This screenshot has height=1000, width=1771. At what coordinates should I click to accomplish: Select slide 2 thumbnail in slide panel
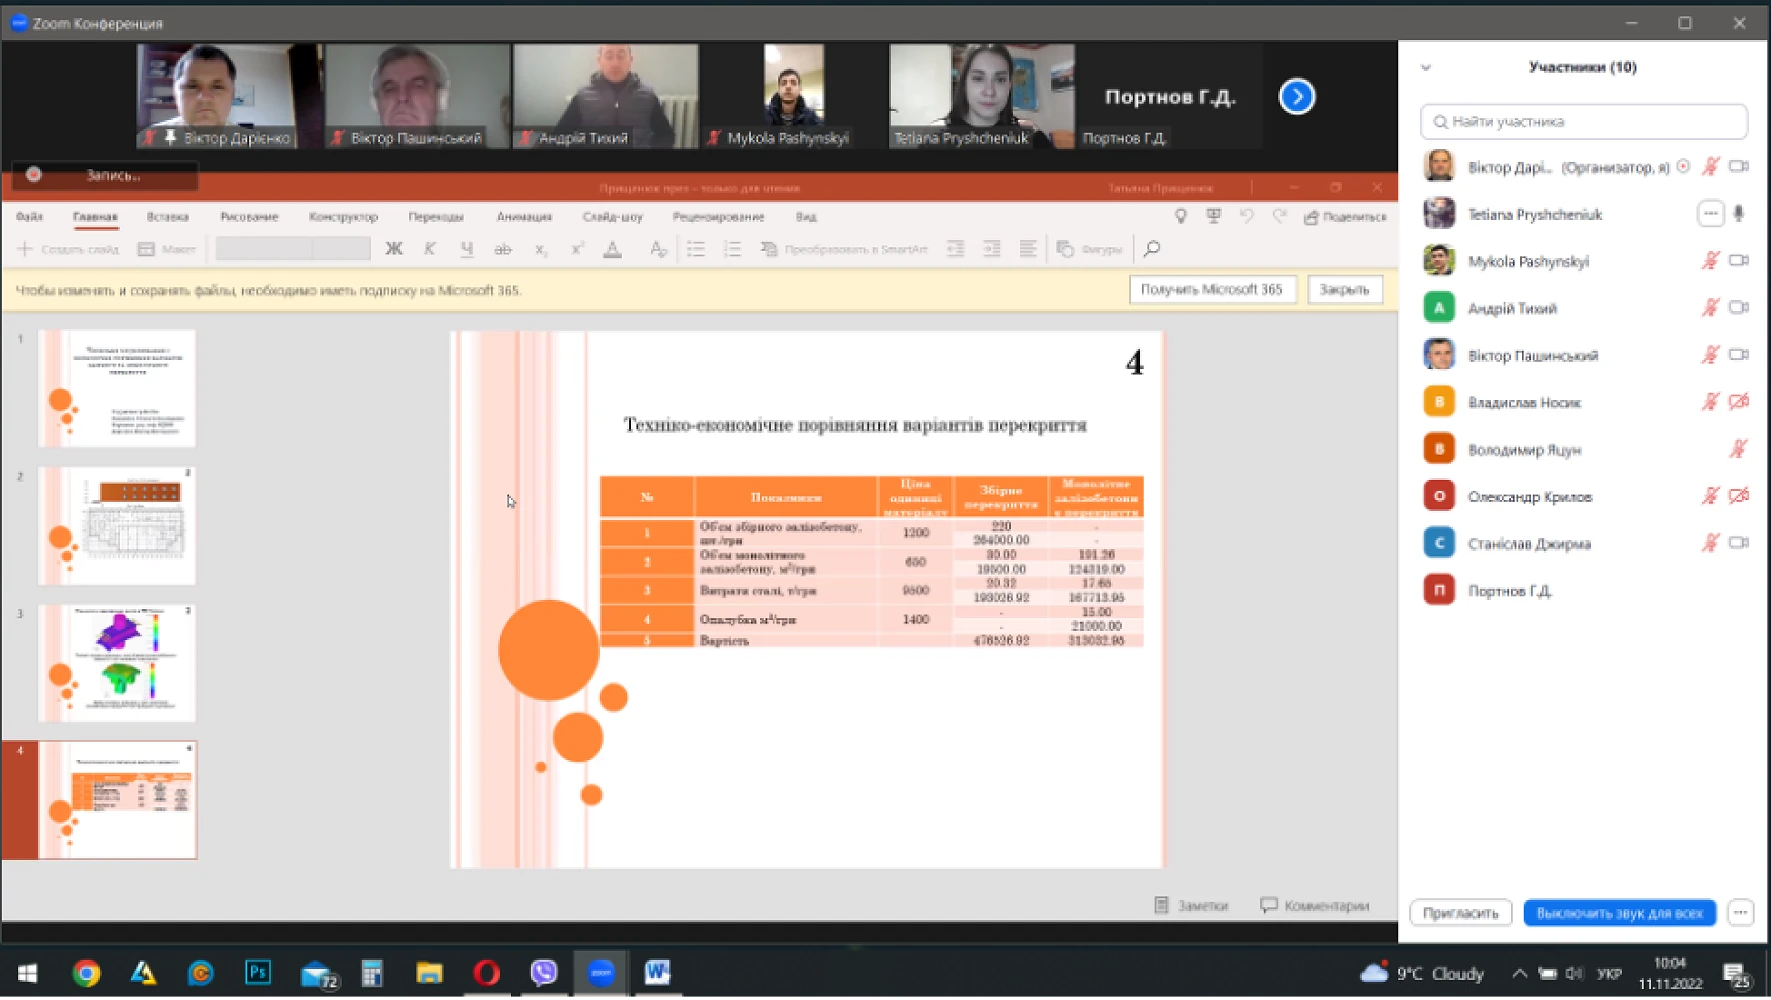click(117, 525)
